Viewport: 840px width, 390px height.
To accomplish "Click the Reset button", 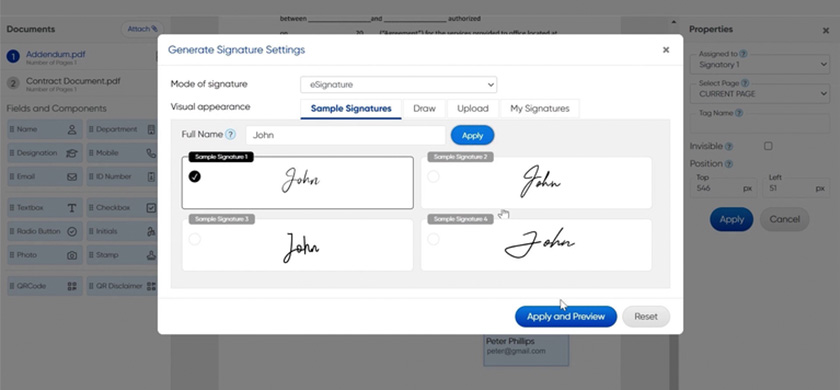I will click(646, 317).
